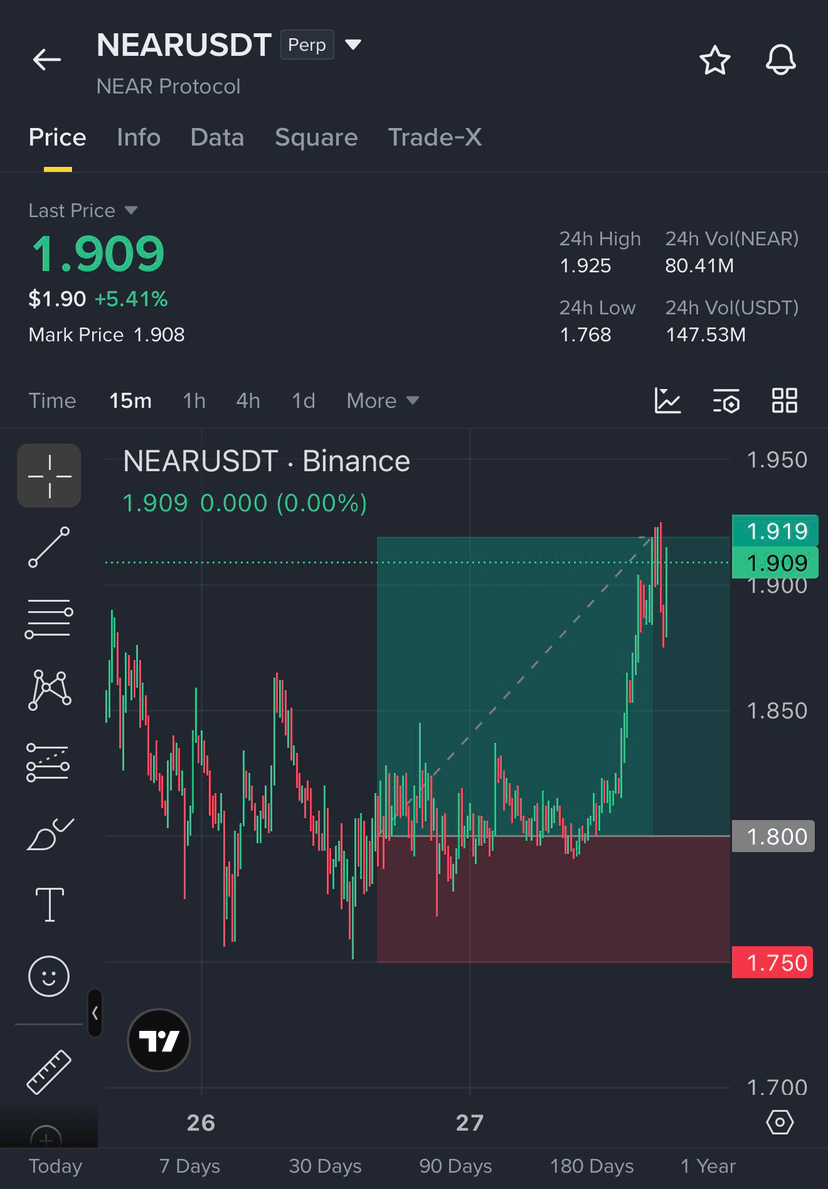Click the Mark Price 1.908 text
The height and width of the screenshot is (1189, 828).
[x=106, y=334]
